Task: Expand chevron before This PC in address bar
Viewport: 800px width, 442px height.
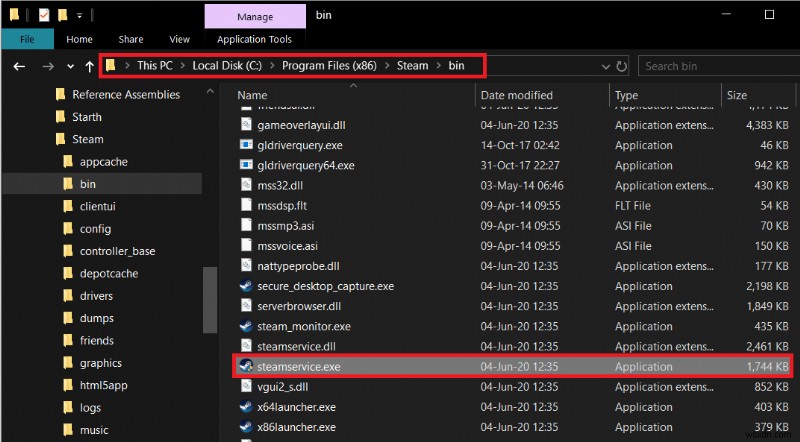Action: 127,66
